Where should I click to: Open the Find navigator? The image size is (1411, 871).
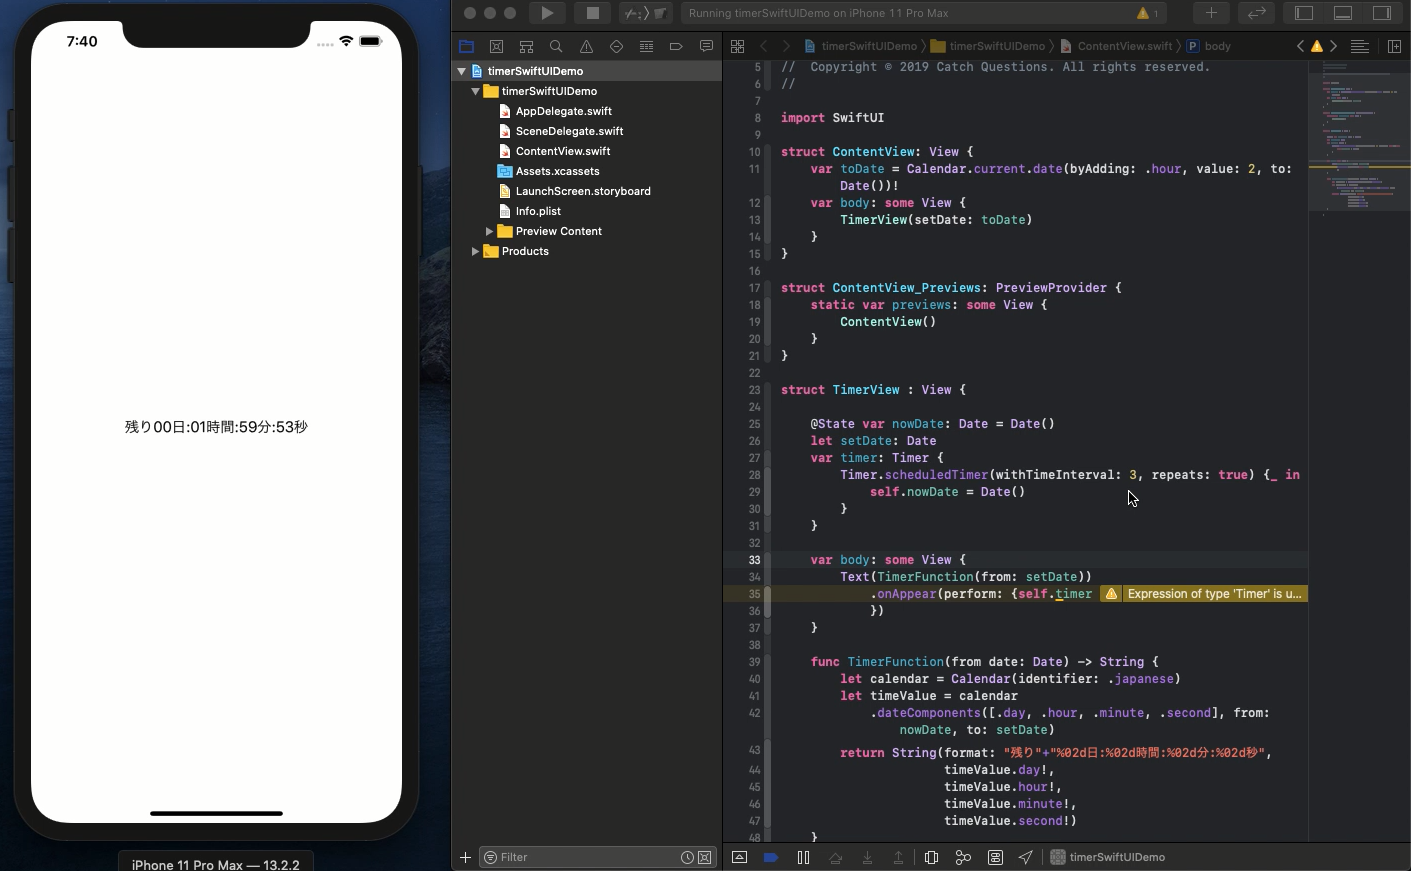point(557,46)
